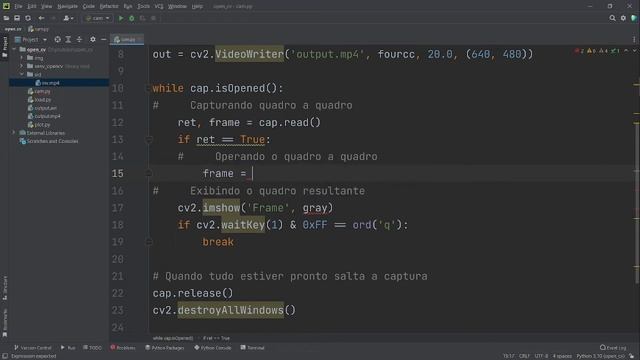Open the Project view dropdown
This screenshot has width=640, height=360.
(31, 40)
